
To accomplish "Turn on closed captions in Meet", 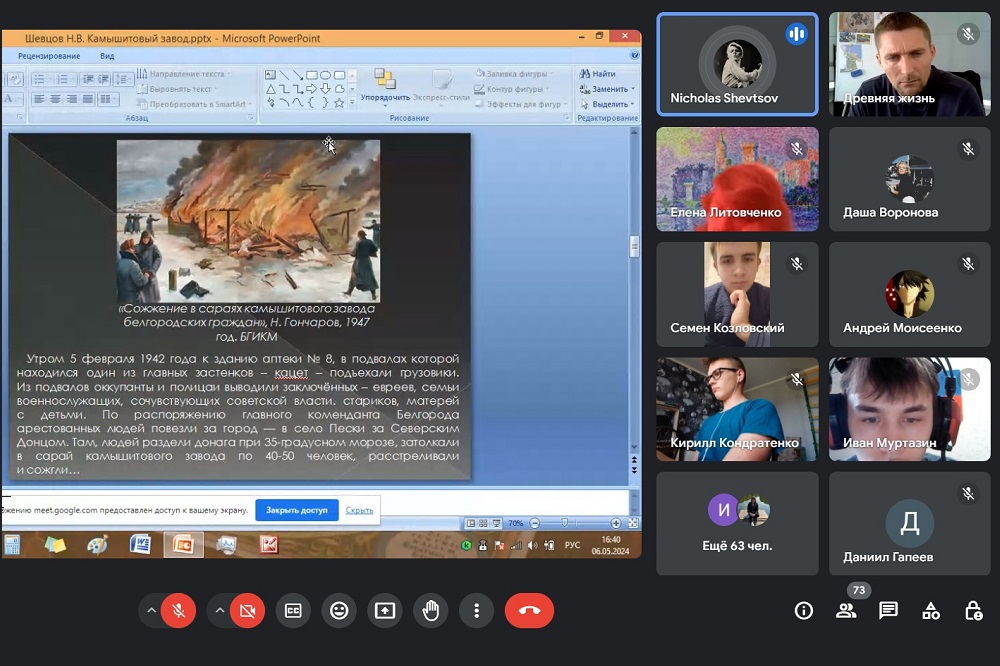I will [293, 610].
